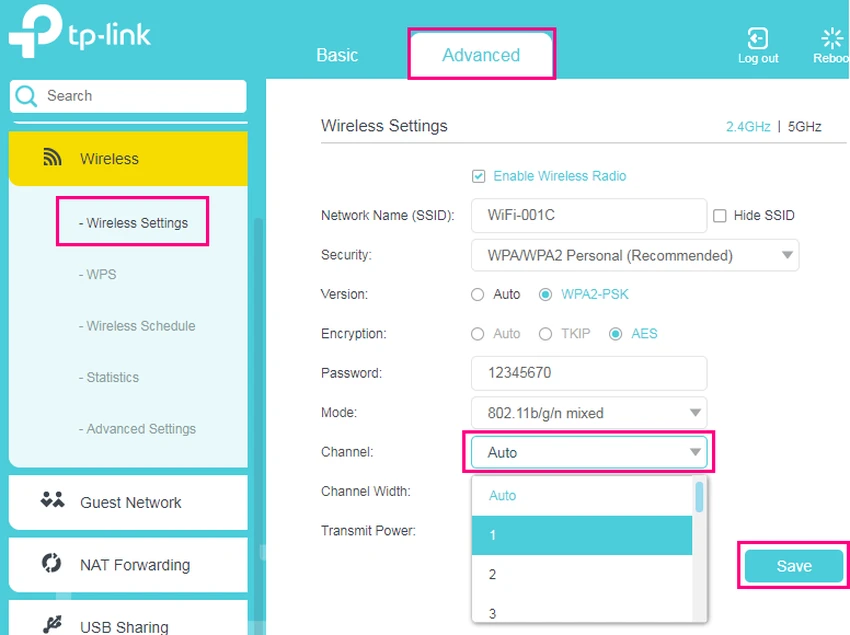Switch to the 5GHz band
Viewport: 850px width, 635px height.
pos(804,127)
